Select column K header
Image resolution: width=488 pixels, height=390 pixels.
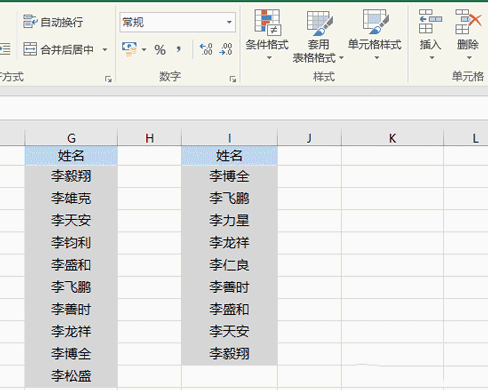coord(392,138)
